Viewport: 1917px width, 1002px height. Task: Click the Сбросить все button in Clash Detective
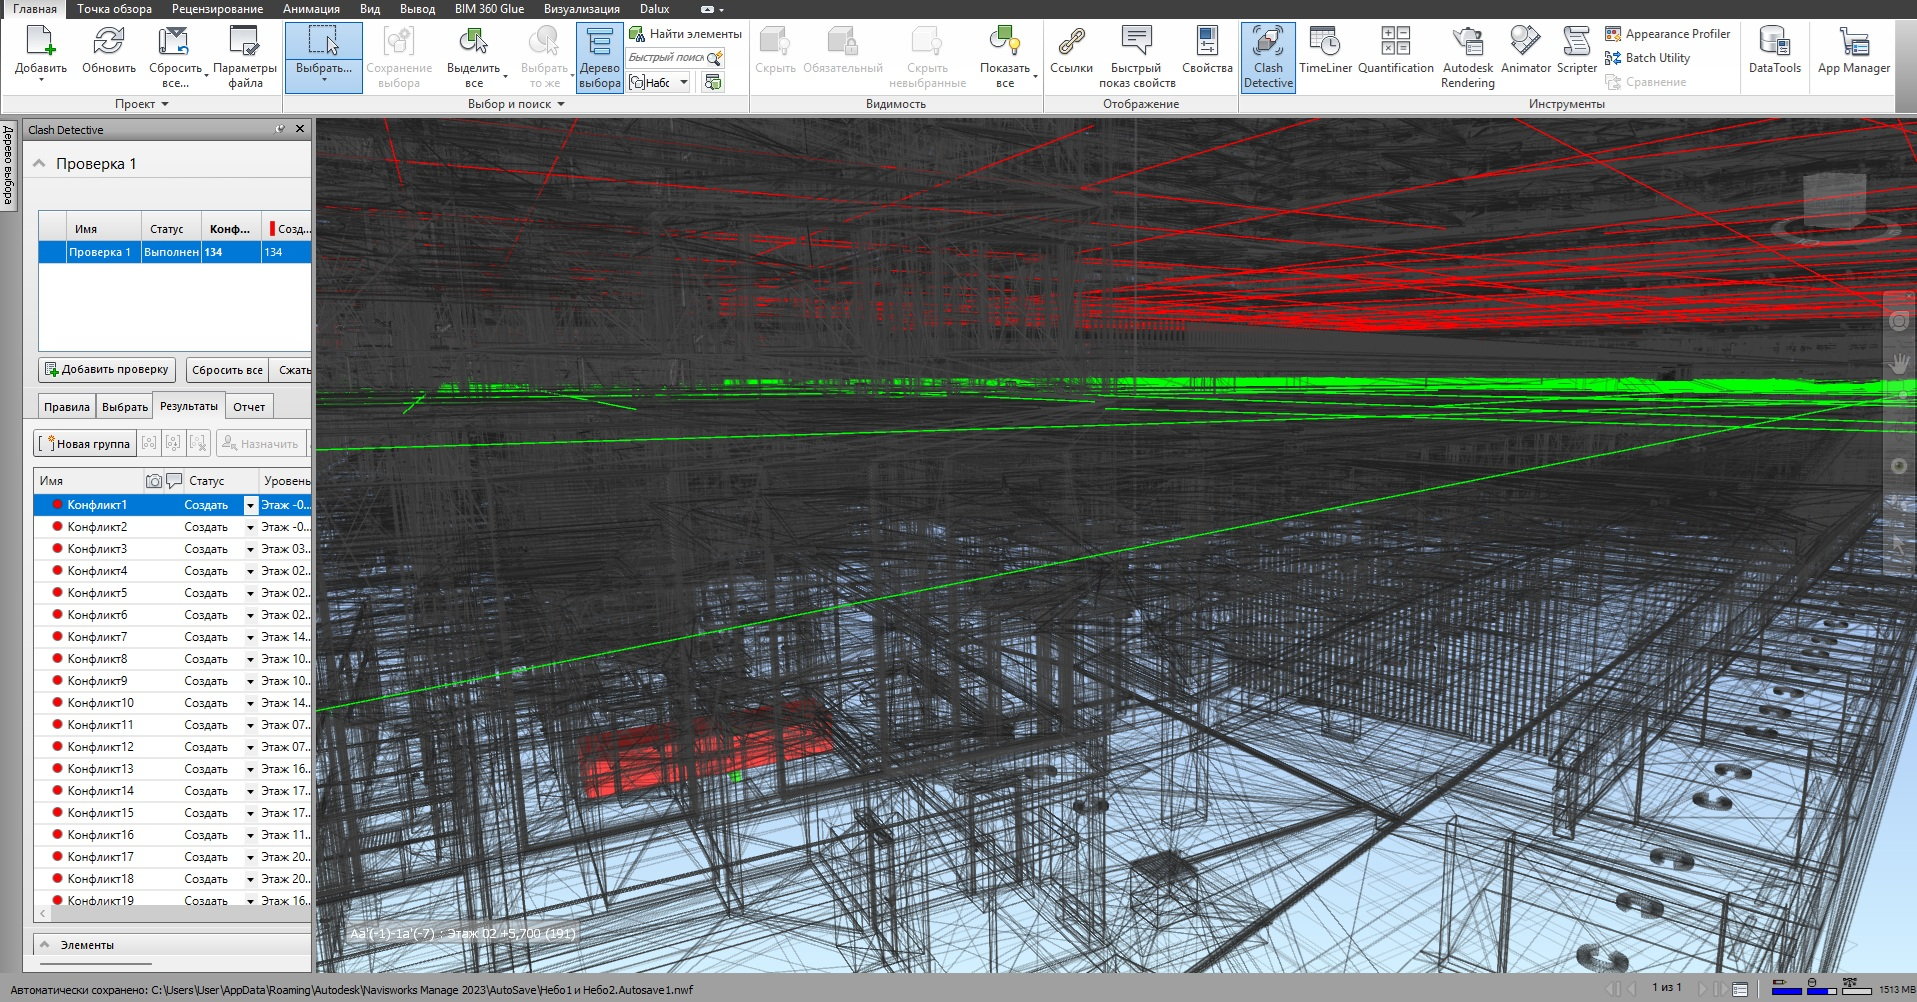click(x=227, y=370)
